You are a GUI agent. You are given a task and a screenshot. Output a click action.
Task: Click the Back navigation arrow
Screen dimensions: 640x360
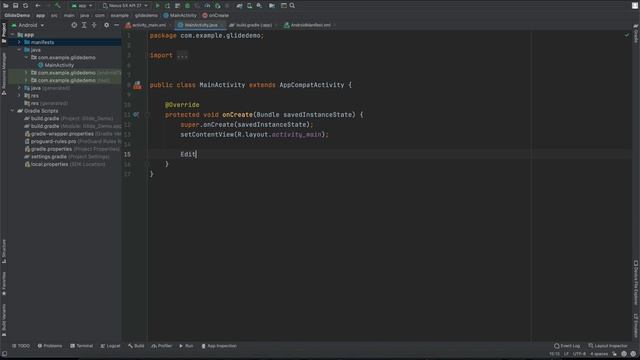pos(38,6)
